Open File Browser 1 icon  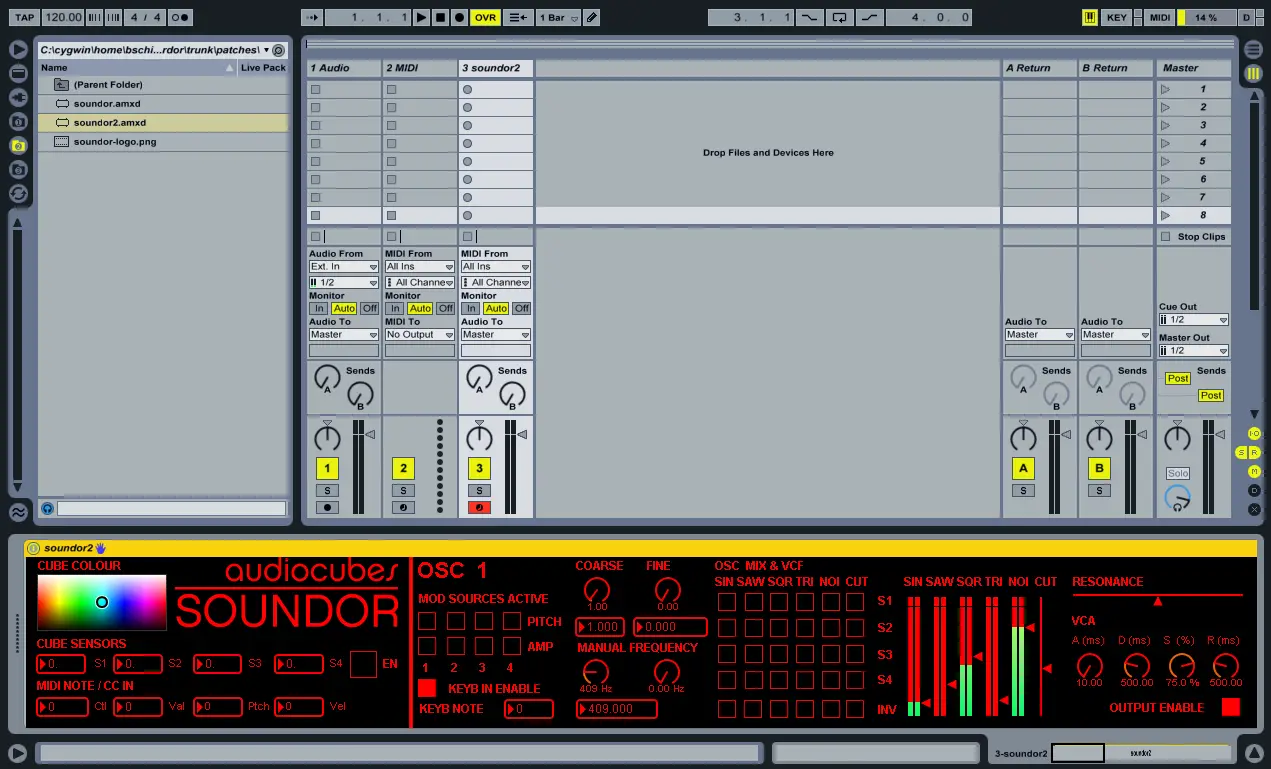(18, 121)
